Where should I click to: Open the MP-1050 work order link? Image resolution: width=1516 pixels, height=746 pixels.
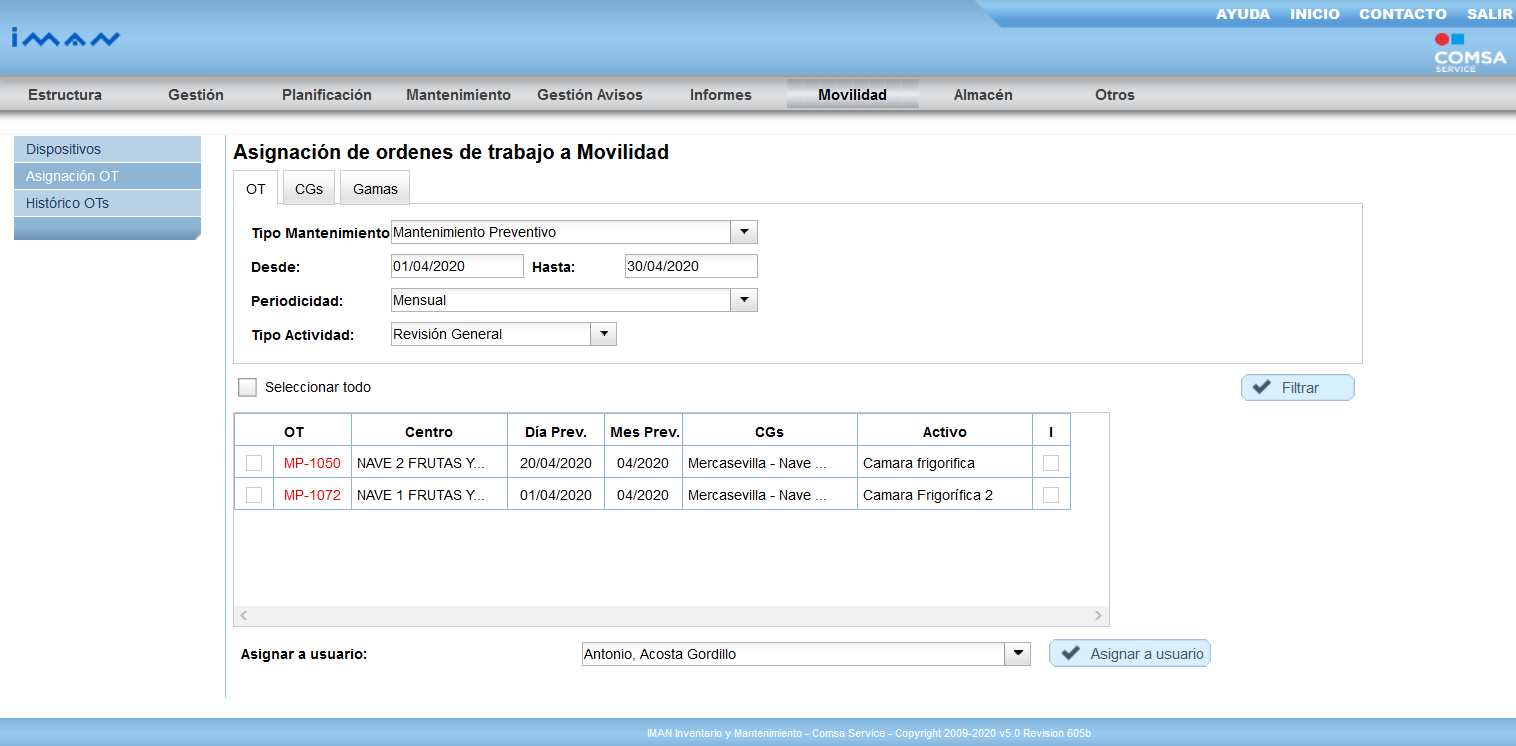coord(312,463)
